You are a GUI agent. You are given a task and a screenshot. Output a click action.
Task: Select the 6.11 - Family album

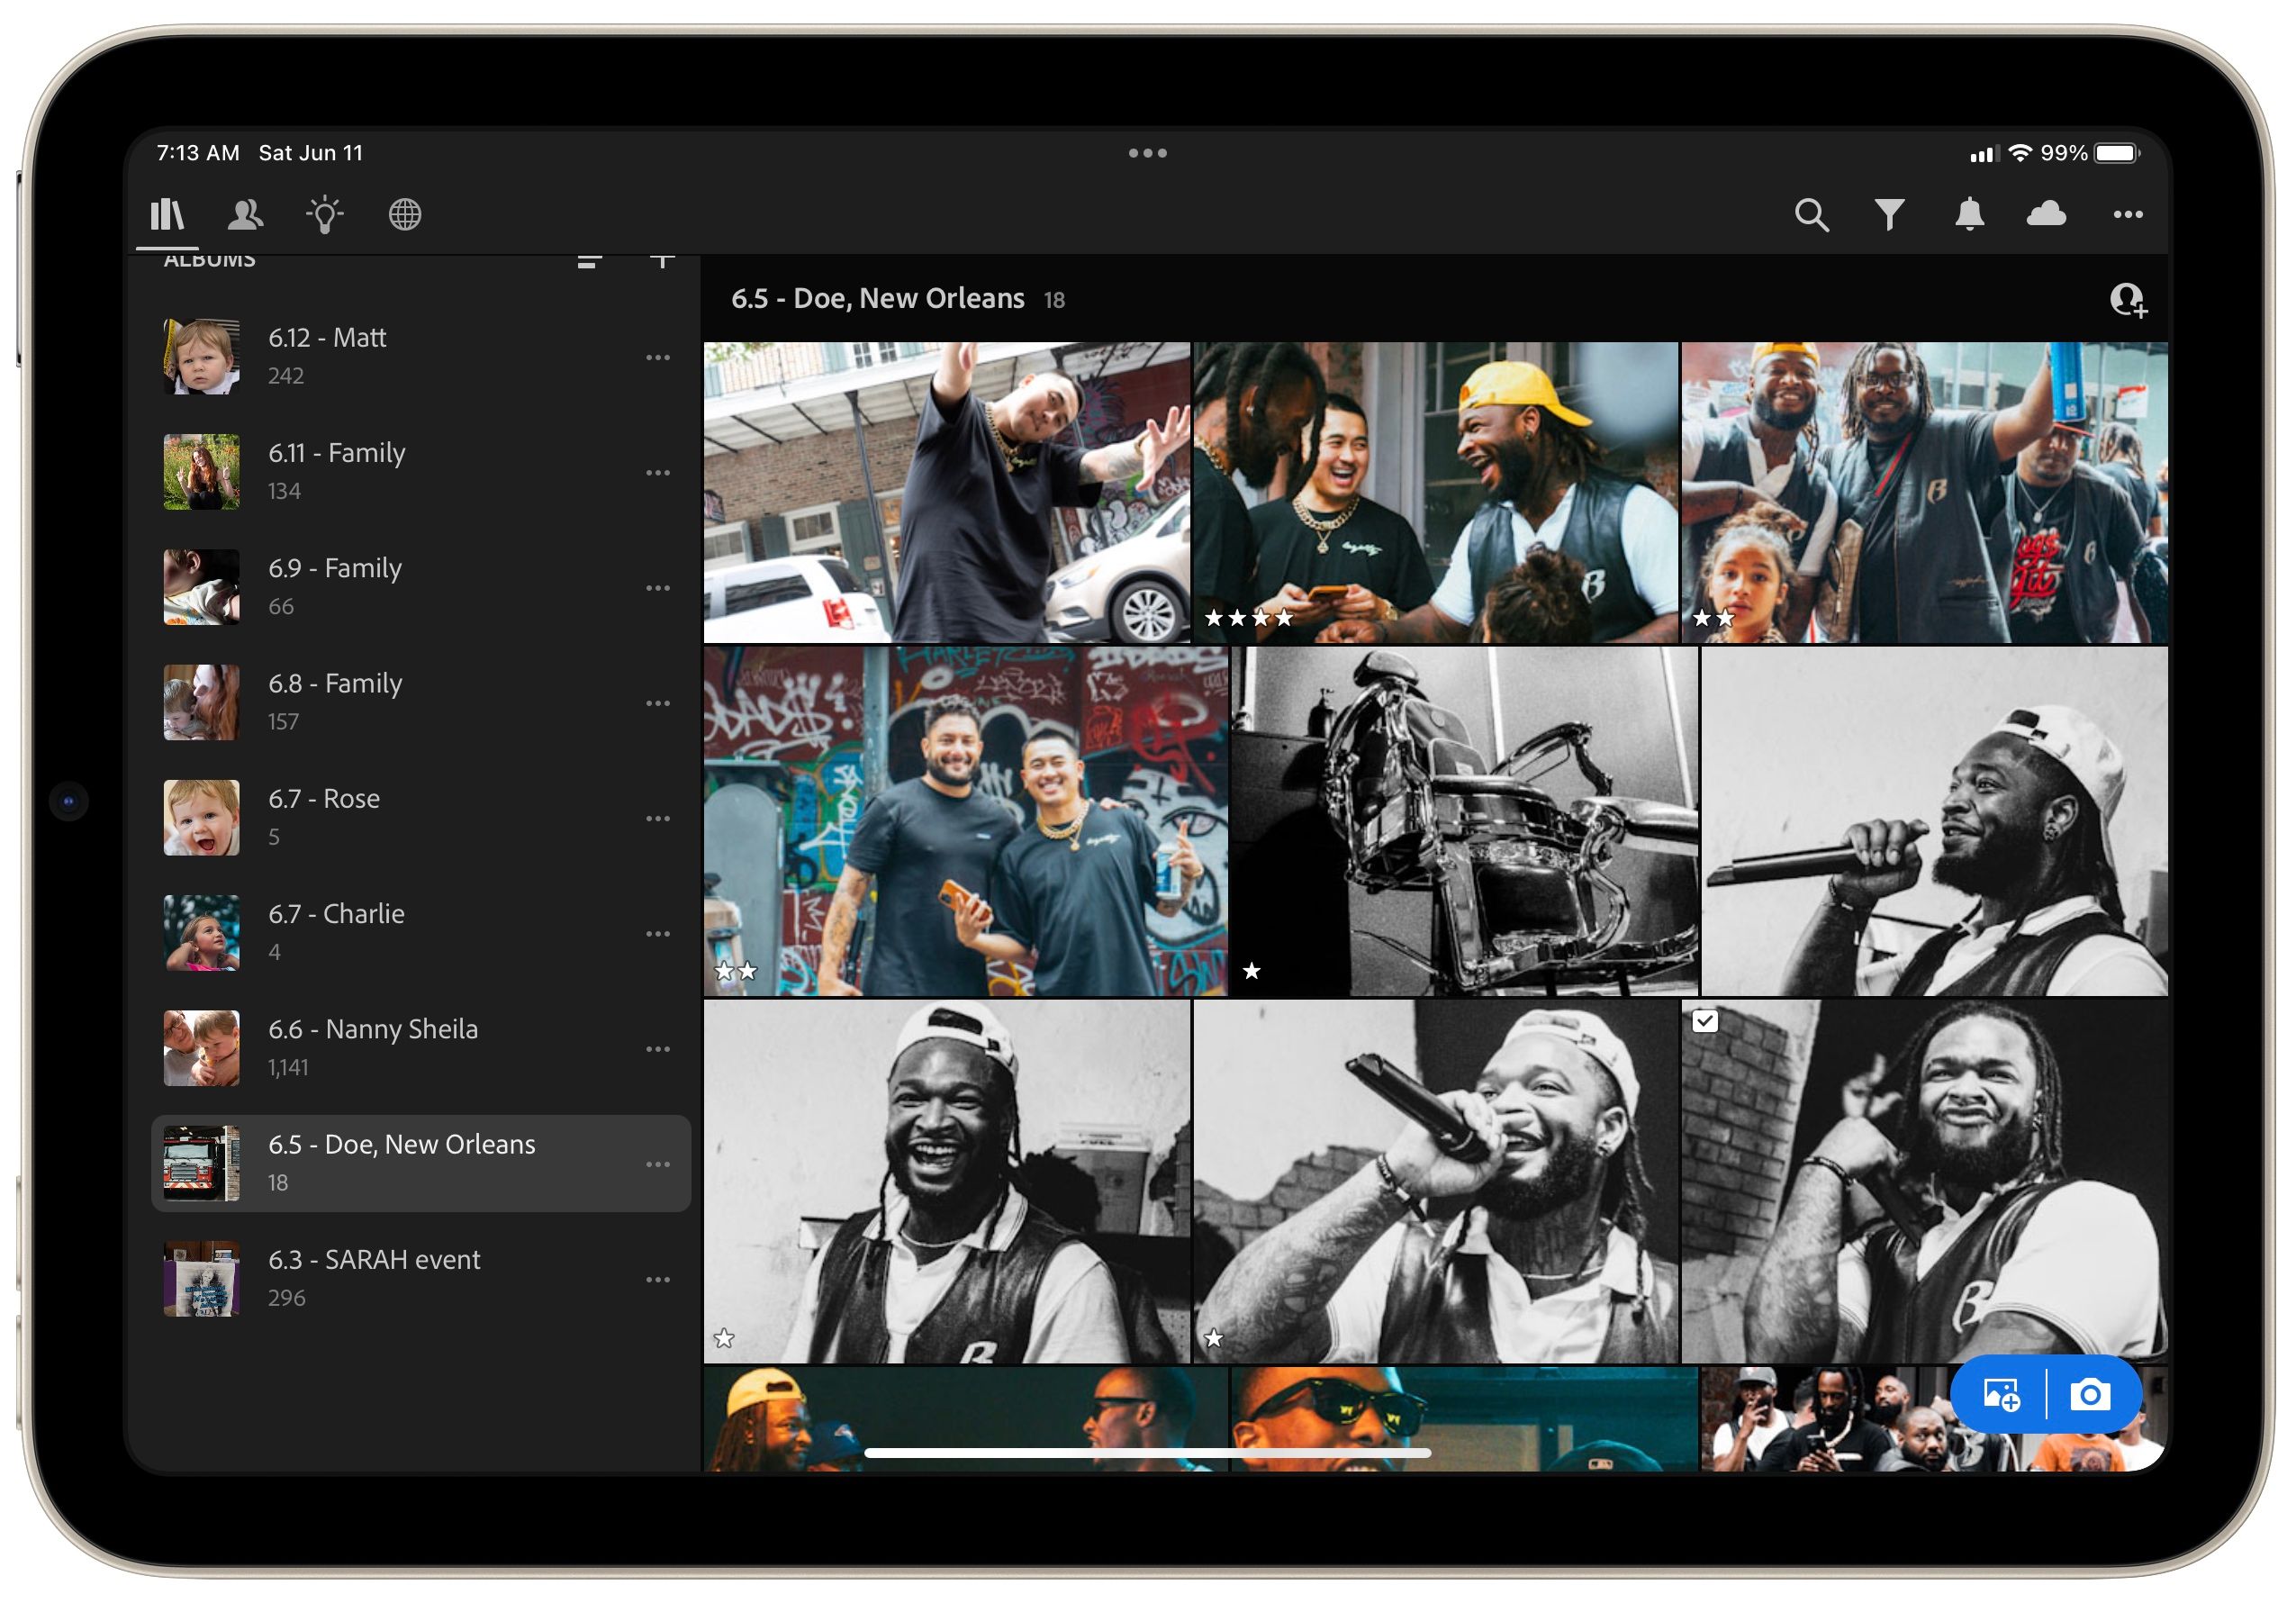point(421,472)
